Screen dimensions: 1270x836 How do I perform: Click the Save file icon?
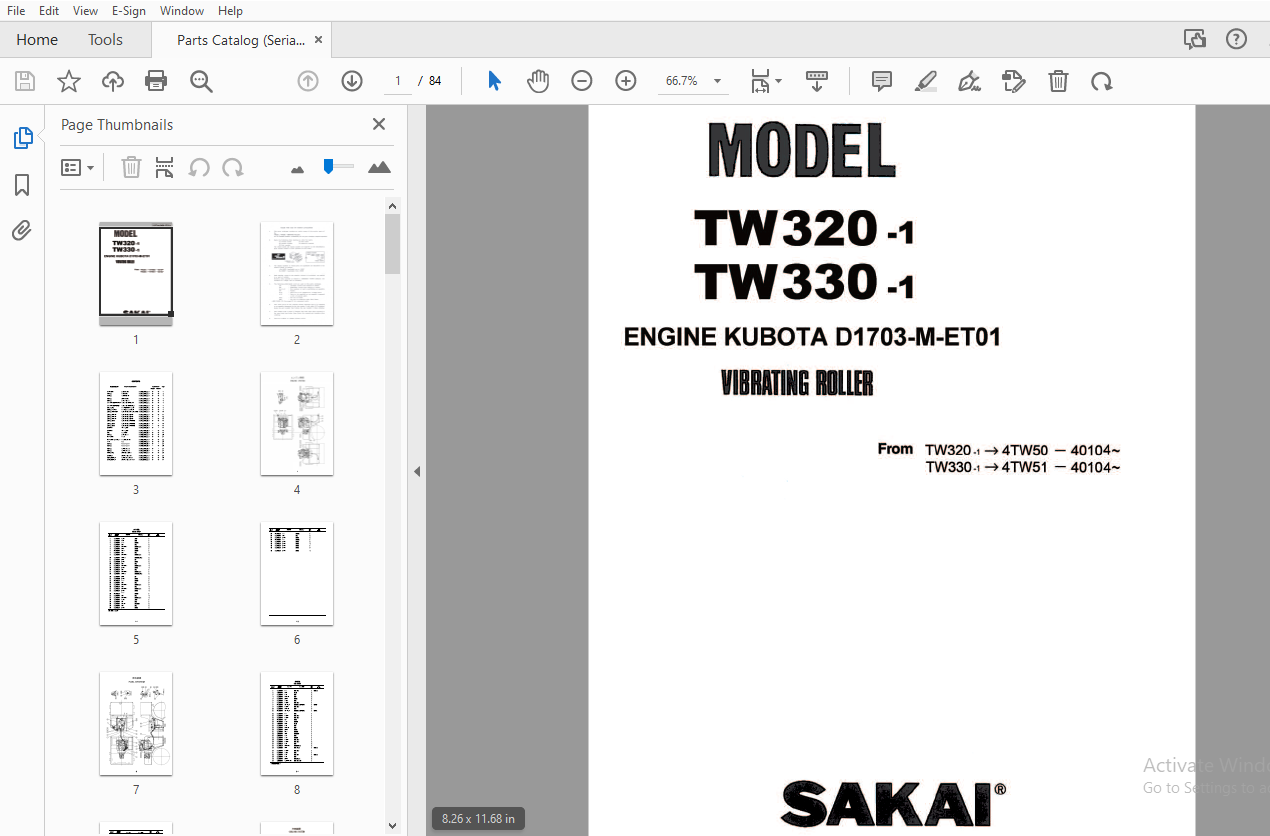pos(24,81)
